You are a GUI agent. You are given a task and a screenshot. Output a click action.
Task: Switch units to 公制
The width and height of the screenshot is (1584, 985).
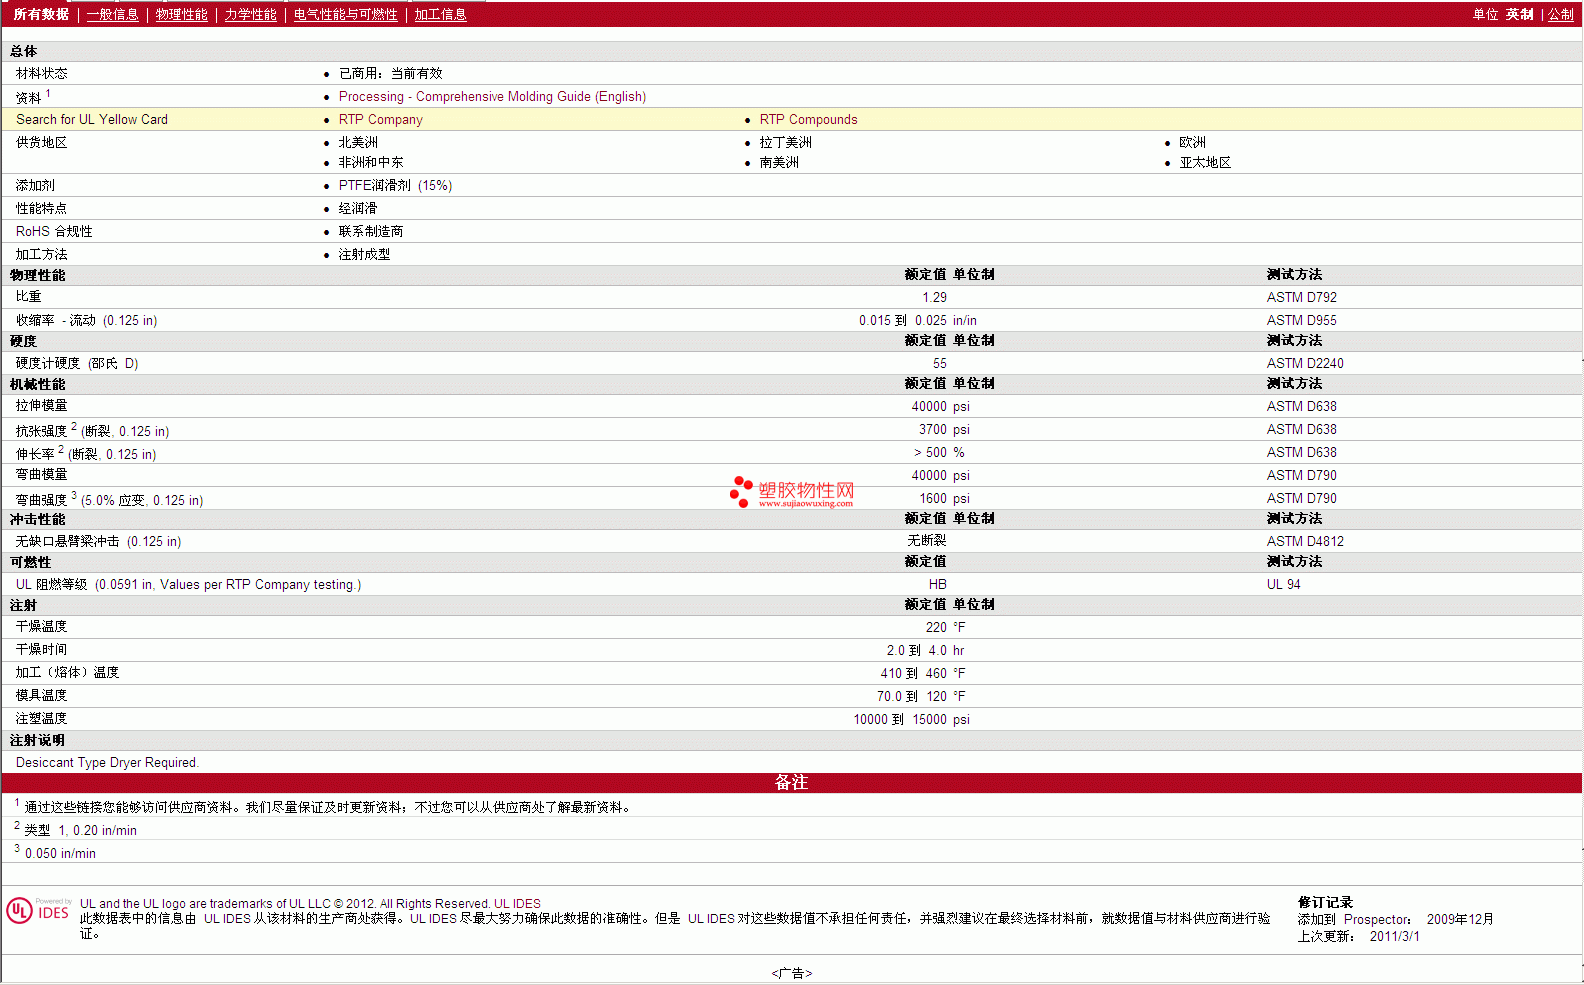(1561, 14)
